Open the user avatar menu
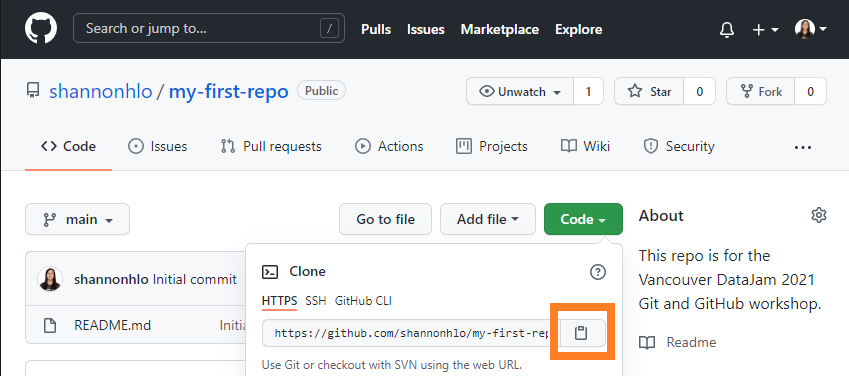The height and width of the screenshot is (377, 849). click(x=810, y=29)
